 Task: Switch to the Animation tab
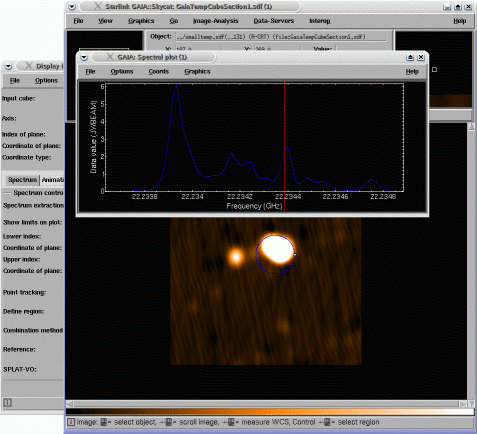pos(52,180)
